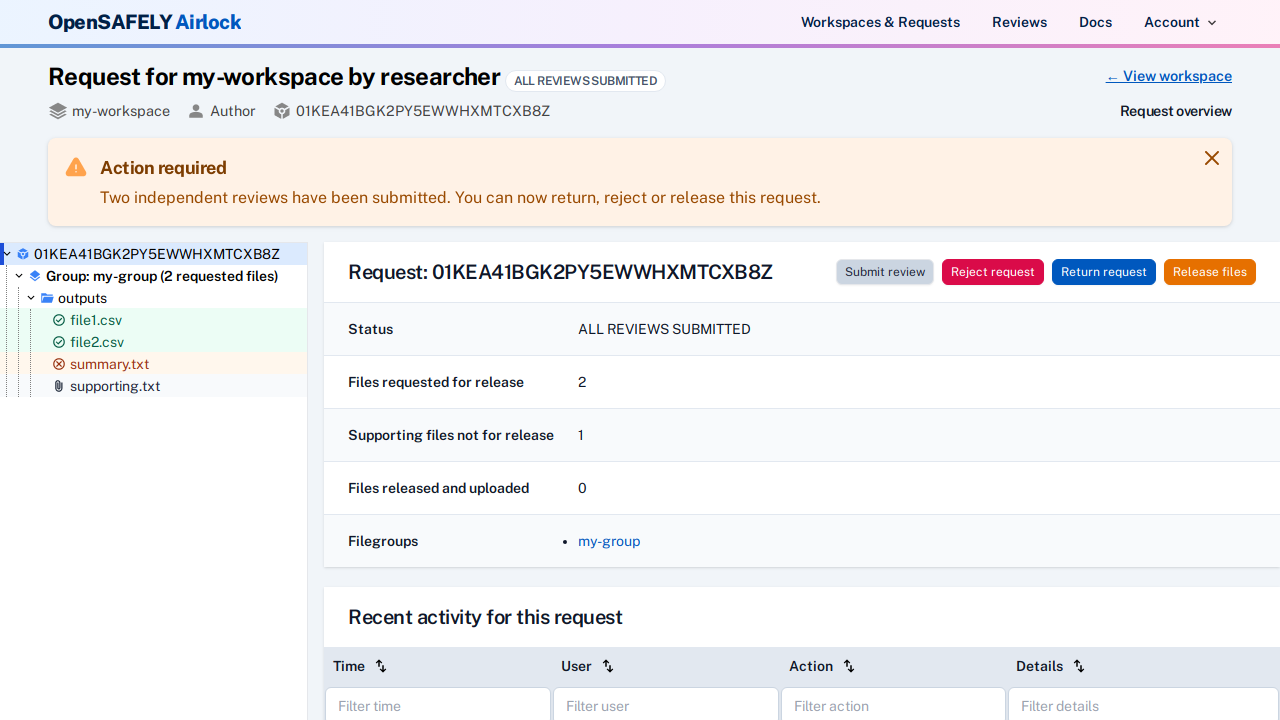
Task: Click the Time column sort icon
Action: 380,666
